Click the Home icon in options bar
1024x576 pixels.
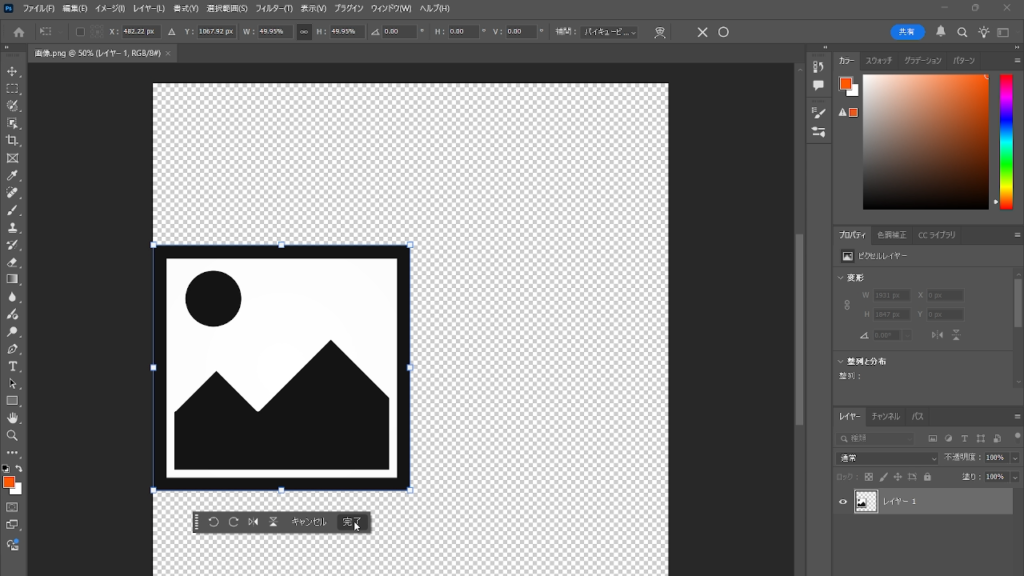(x=19, y=32)
